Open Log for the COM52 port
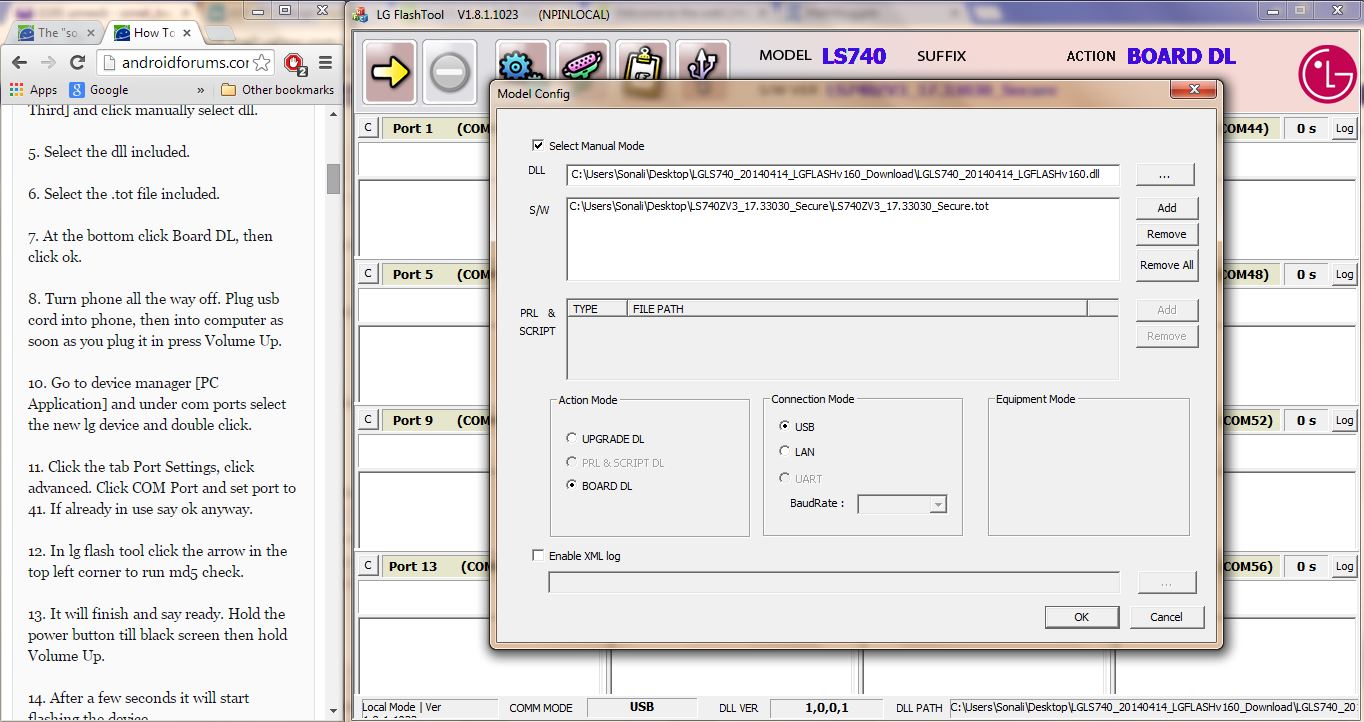The image size is (1364, 722). (1344, 420)
